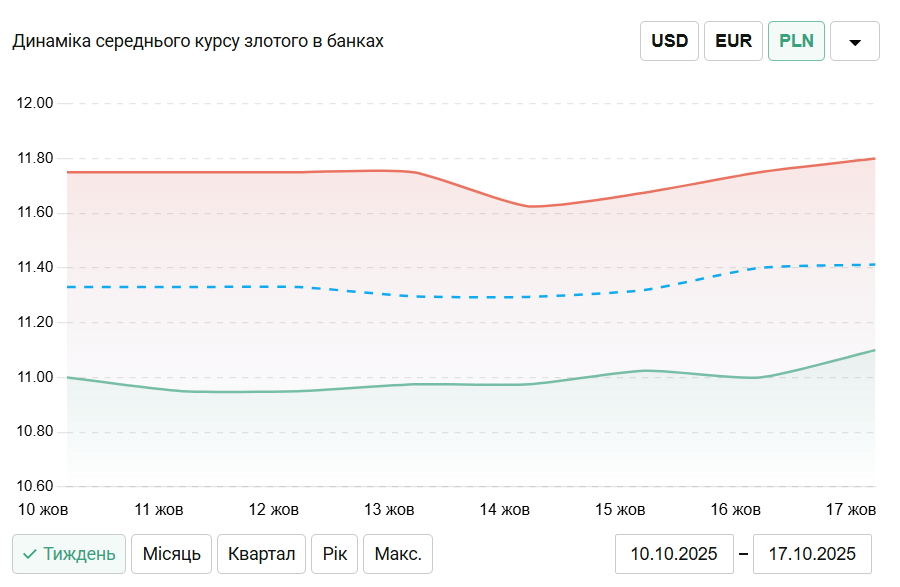Click the checkmark icon on the Тиждень button
900x587 pixels.
(x=30, y=554)
